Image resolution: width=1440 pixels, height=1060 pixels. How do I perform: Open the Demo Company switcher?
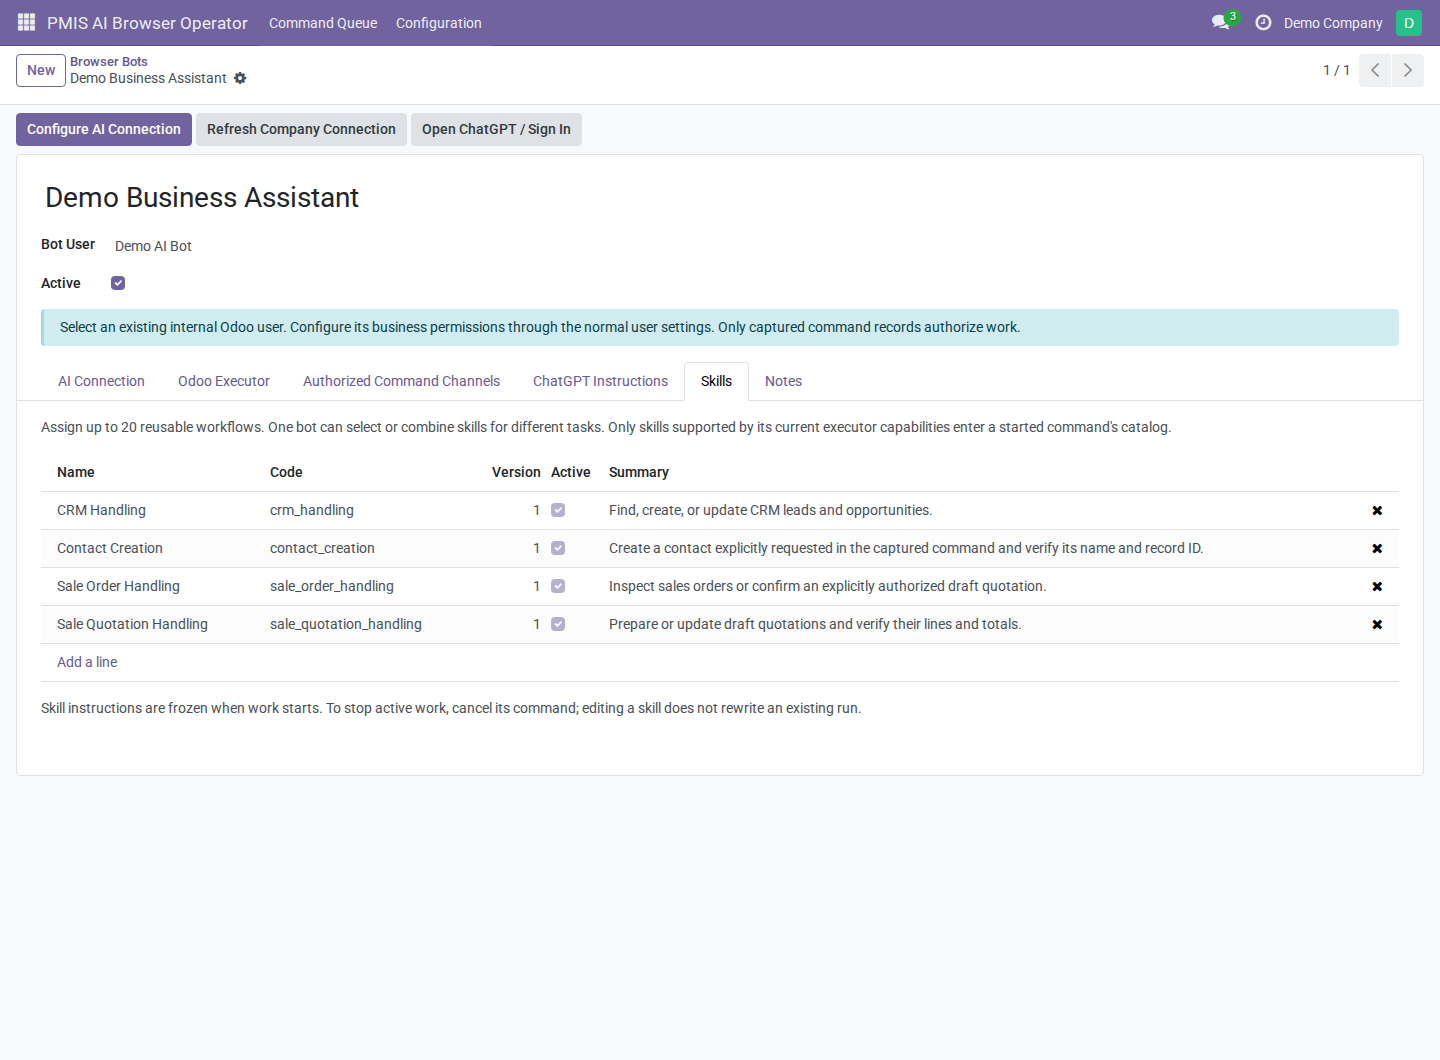click(1333, 23)
